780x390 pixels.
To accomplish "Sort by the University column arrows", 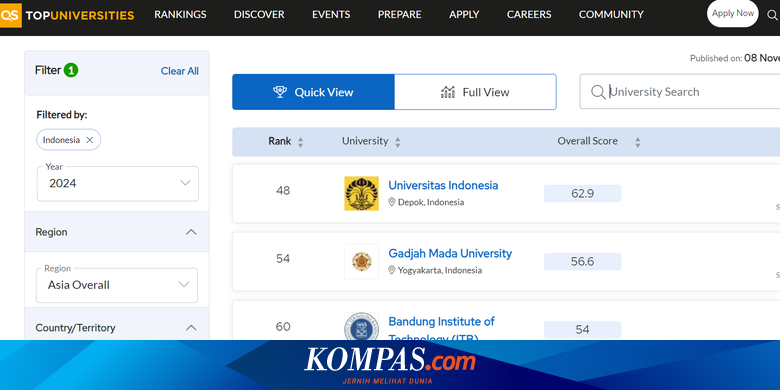I will click(x=397, y=142).
